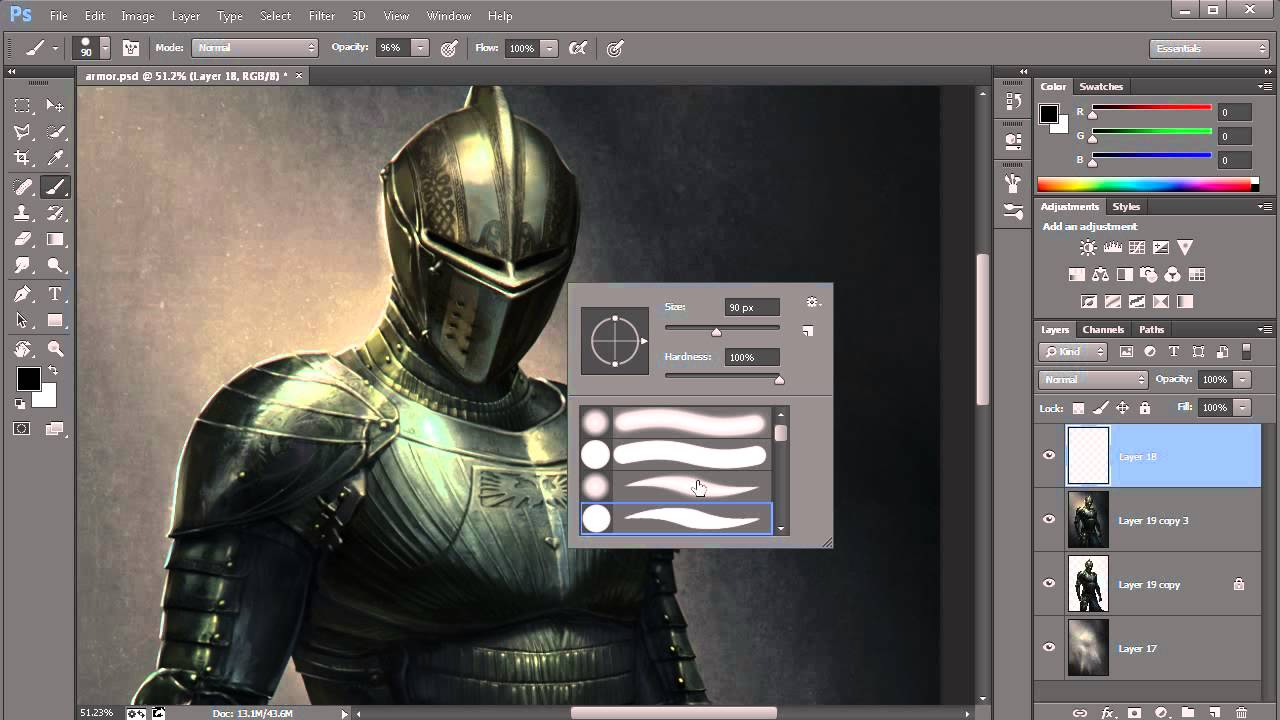Select the Healing Brush tool
1280x720 pixels.
(x=22, y=187)
